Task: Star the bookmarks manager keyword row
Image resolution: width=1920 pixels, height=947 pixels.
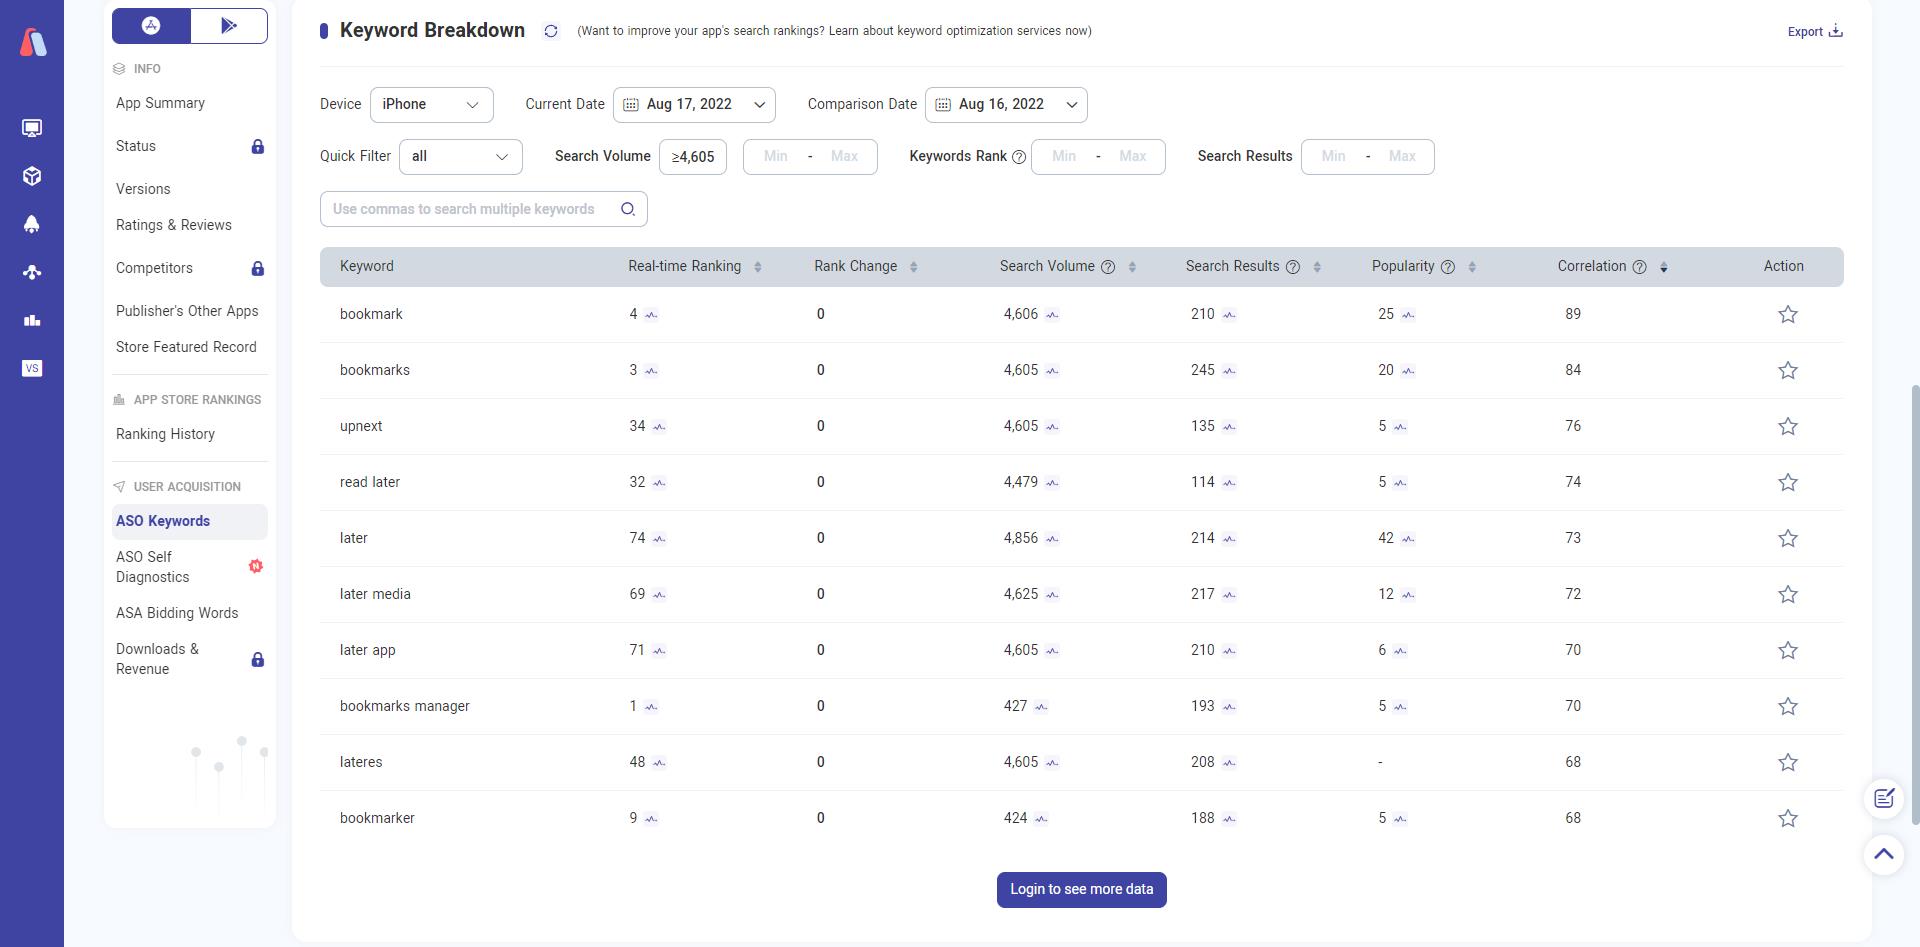Action: coord(1788,706)
